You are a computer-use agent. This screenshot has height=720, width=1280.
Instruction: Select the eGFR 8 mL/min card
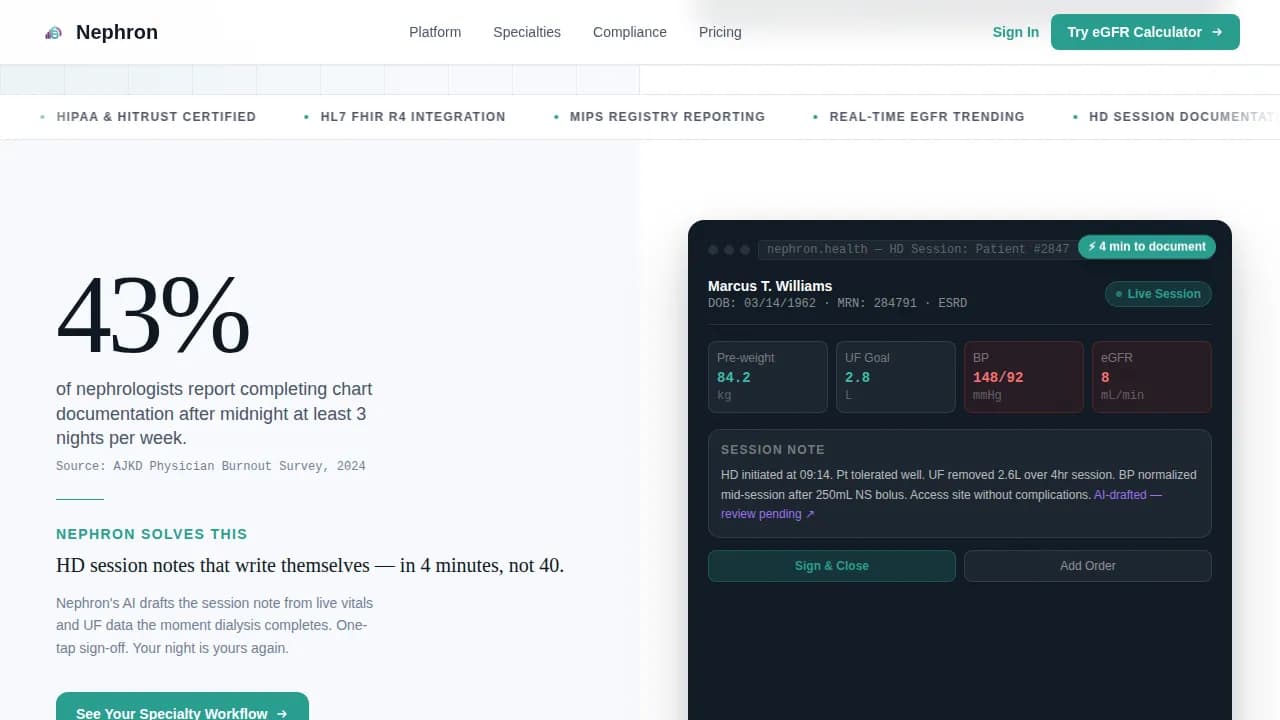[1152, 377]
